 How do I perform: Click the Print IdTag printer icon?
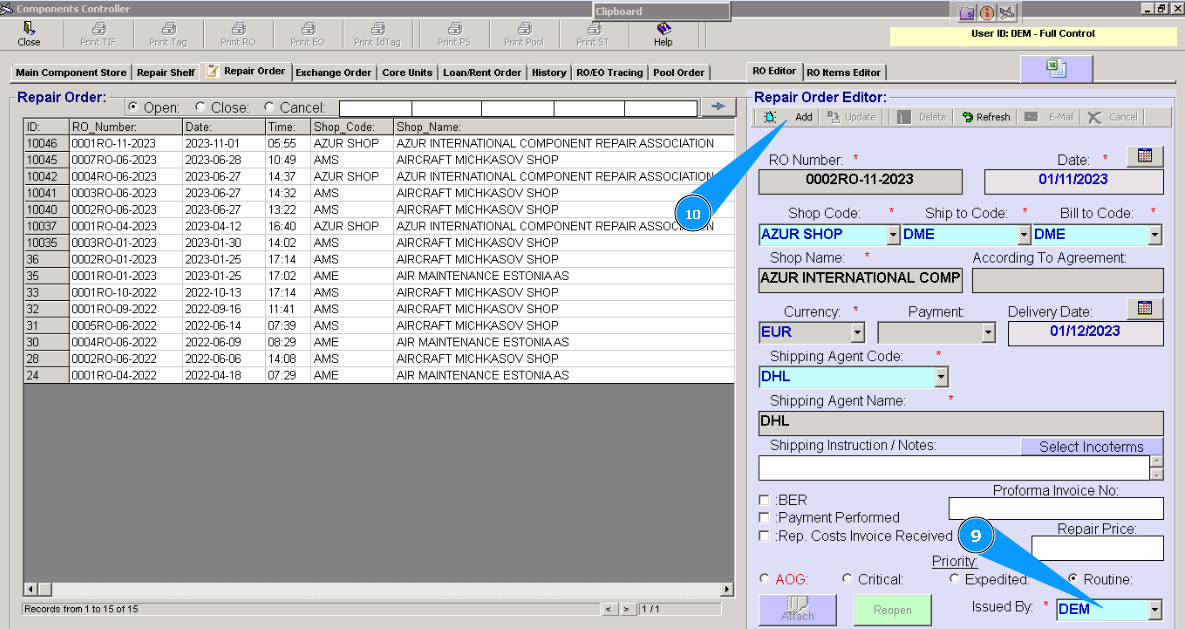378,28
